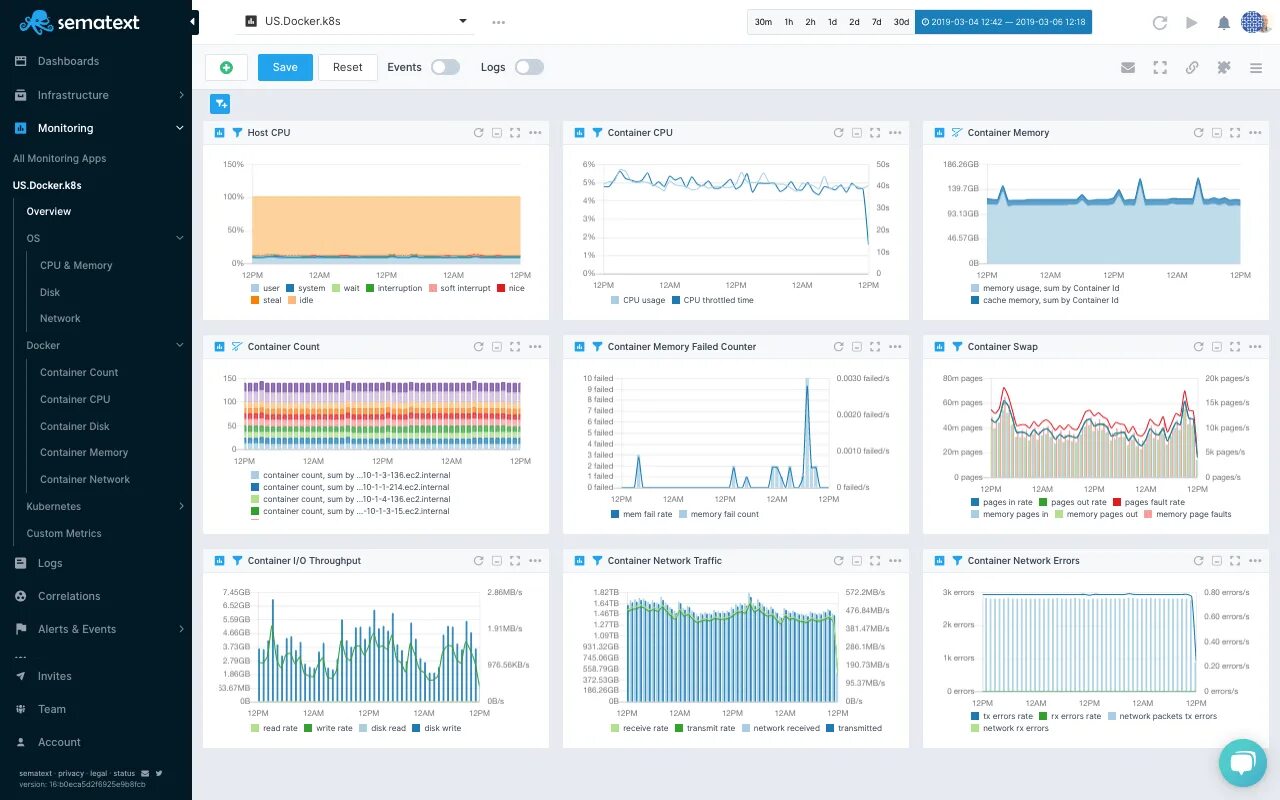Minimize the Container CPU panel
Screen dimensions: 1280x800
pos(857,132)
